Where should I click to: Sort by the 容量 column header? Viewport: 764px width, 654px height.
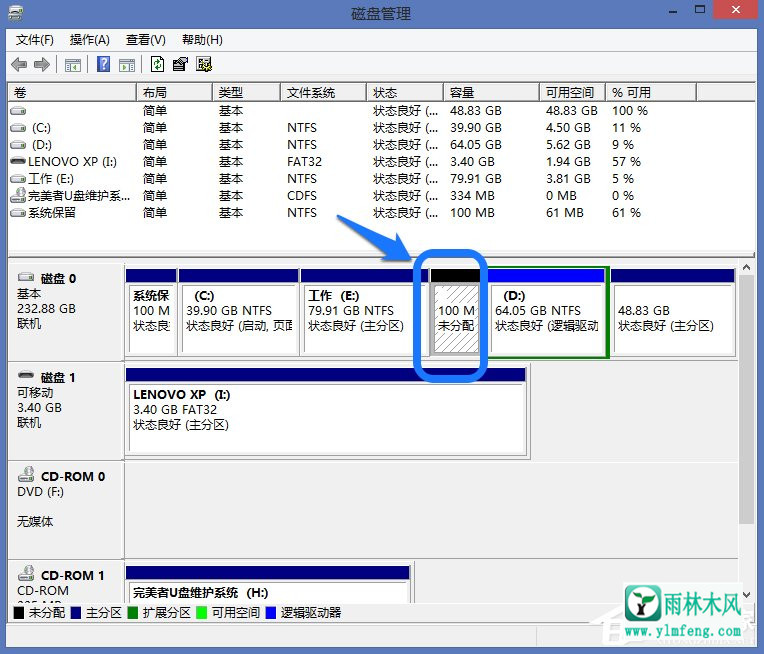[x=492, y=93]
